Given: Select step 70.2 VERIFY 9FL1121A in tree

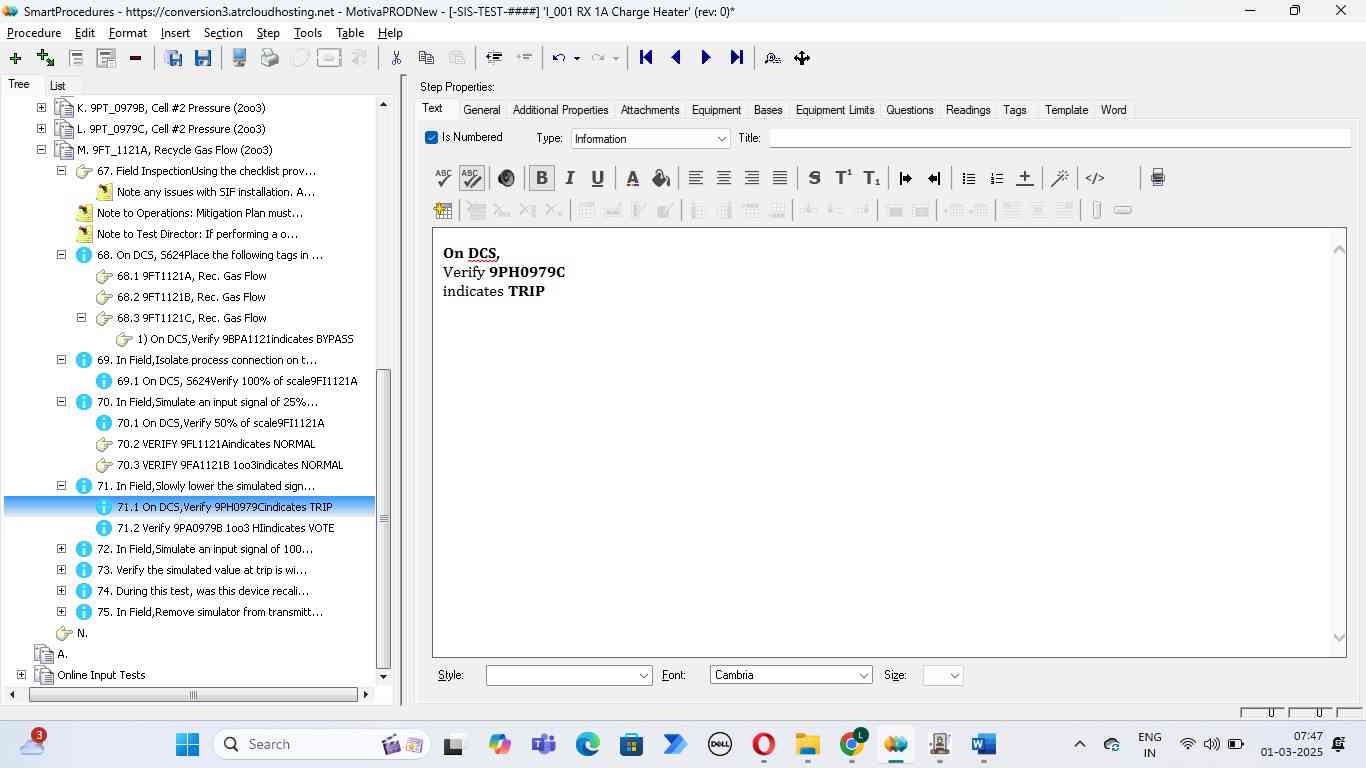Looking at the screenshot, I should point(216,444).
